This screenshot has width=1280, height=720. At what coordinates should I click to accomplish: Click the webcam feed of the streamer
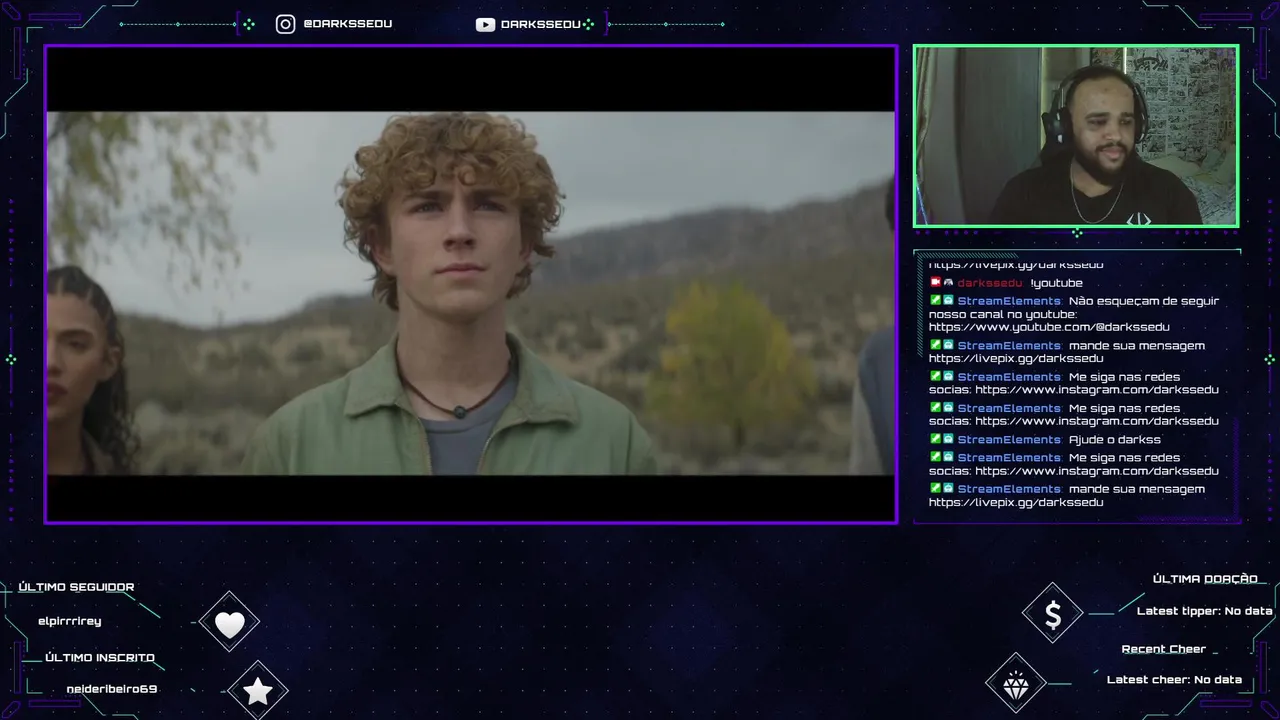[x=1076, y=136]
